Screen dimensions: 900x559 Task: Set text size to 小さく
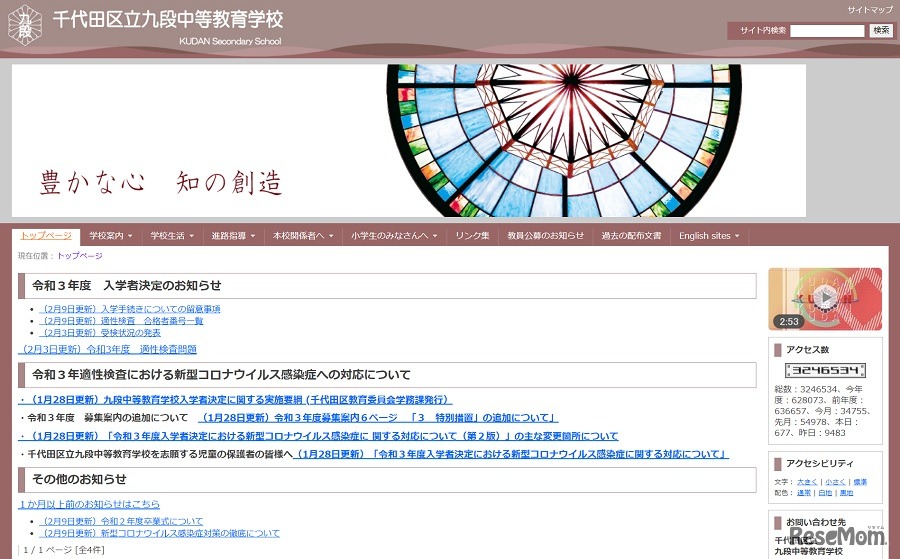[835, 482]
